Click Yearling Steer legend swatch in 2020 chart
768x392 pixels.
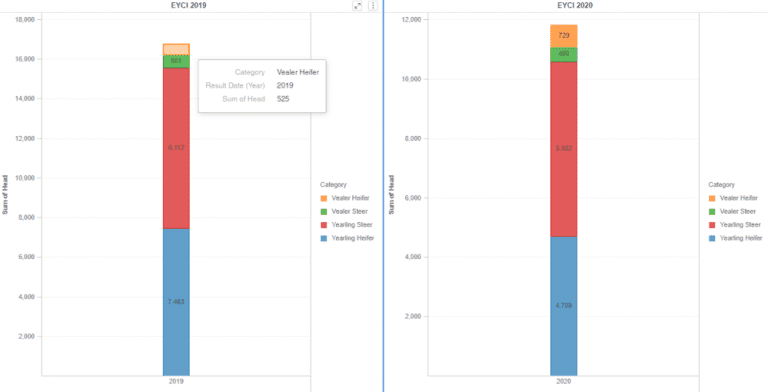point(712,225)
